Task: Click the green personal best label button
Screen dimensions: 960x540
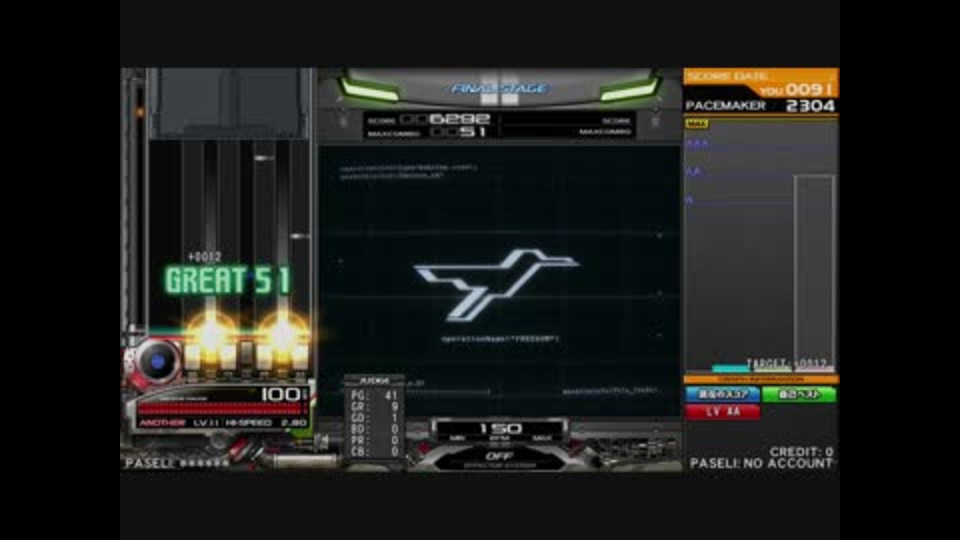Action: click(x=799, y=394)
